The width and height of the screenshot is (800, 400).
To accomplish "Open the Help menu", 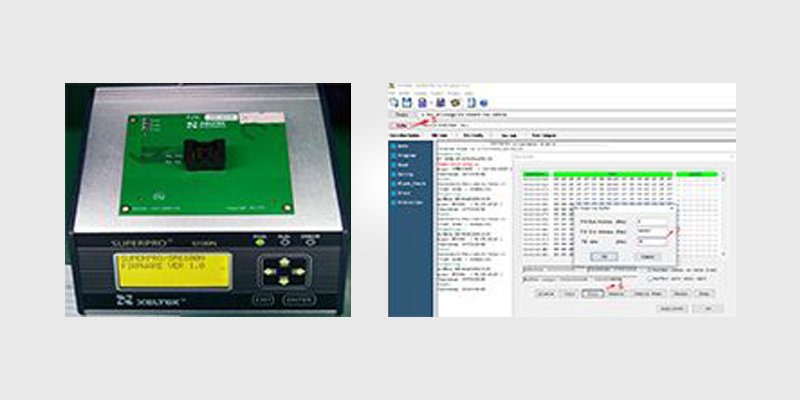I will (x=468, y=93).
